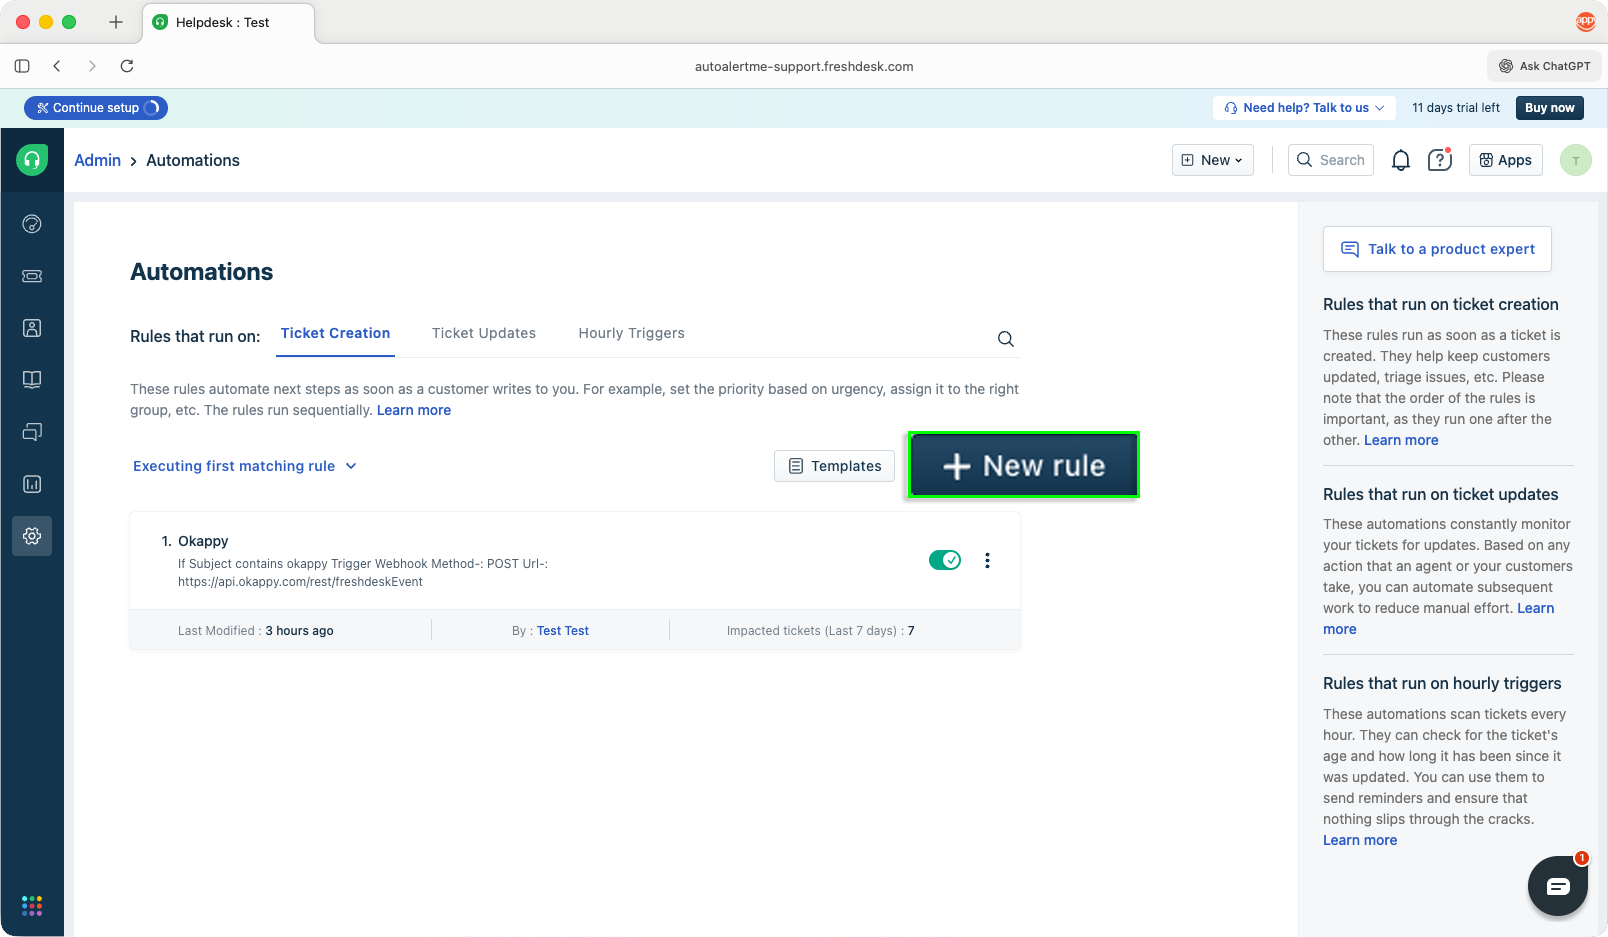Click the Continue setup button

(96, 108)
